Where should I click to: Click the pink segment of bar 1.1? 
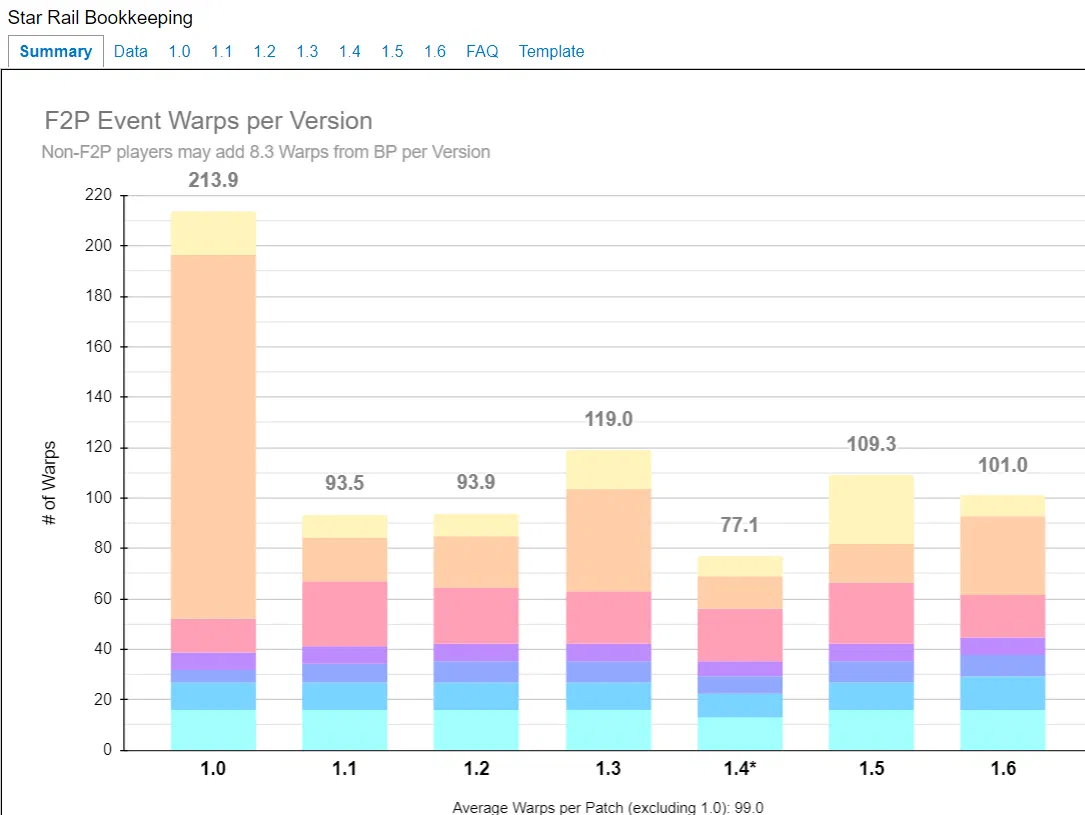[345, 614]
